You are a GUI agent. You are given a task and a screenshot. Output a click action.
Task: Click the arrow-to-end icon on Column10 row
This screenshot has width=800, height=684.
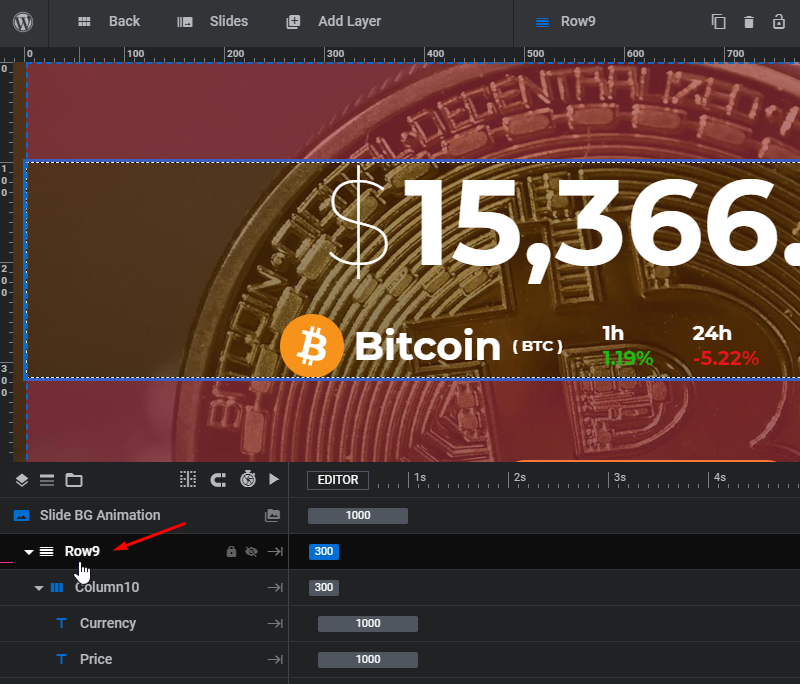coord(276,588)
